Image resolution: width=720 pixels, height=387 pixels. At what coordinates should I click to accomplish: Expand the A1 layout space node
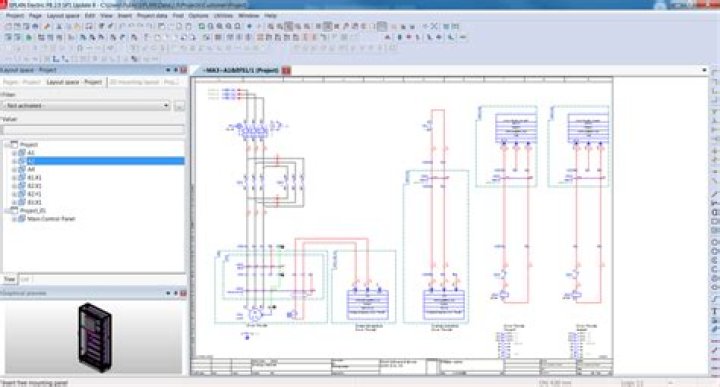pyautogui.click(x=14, y=153)
